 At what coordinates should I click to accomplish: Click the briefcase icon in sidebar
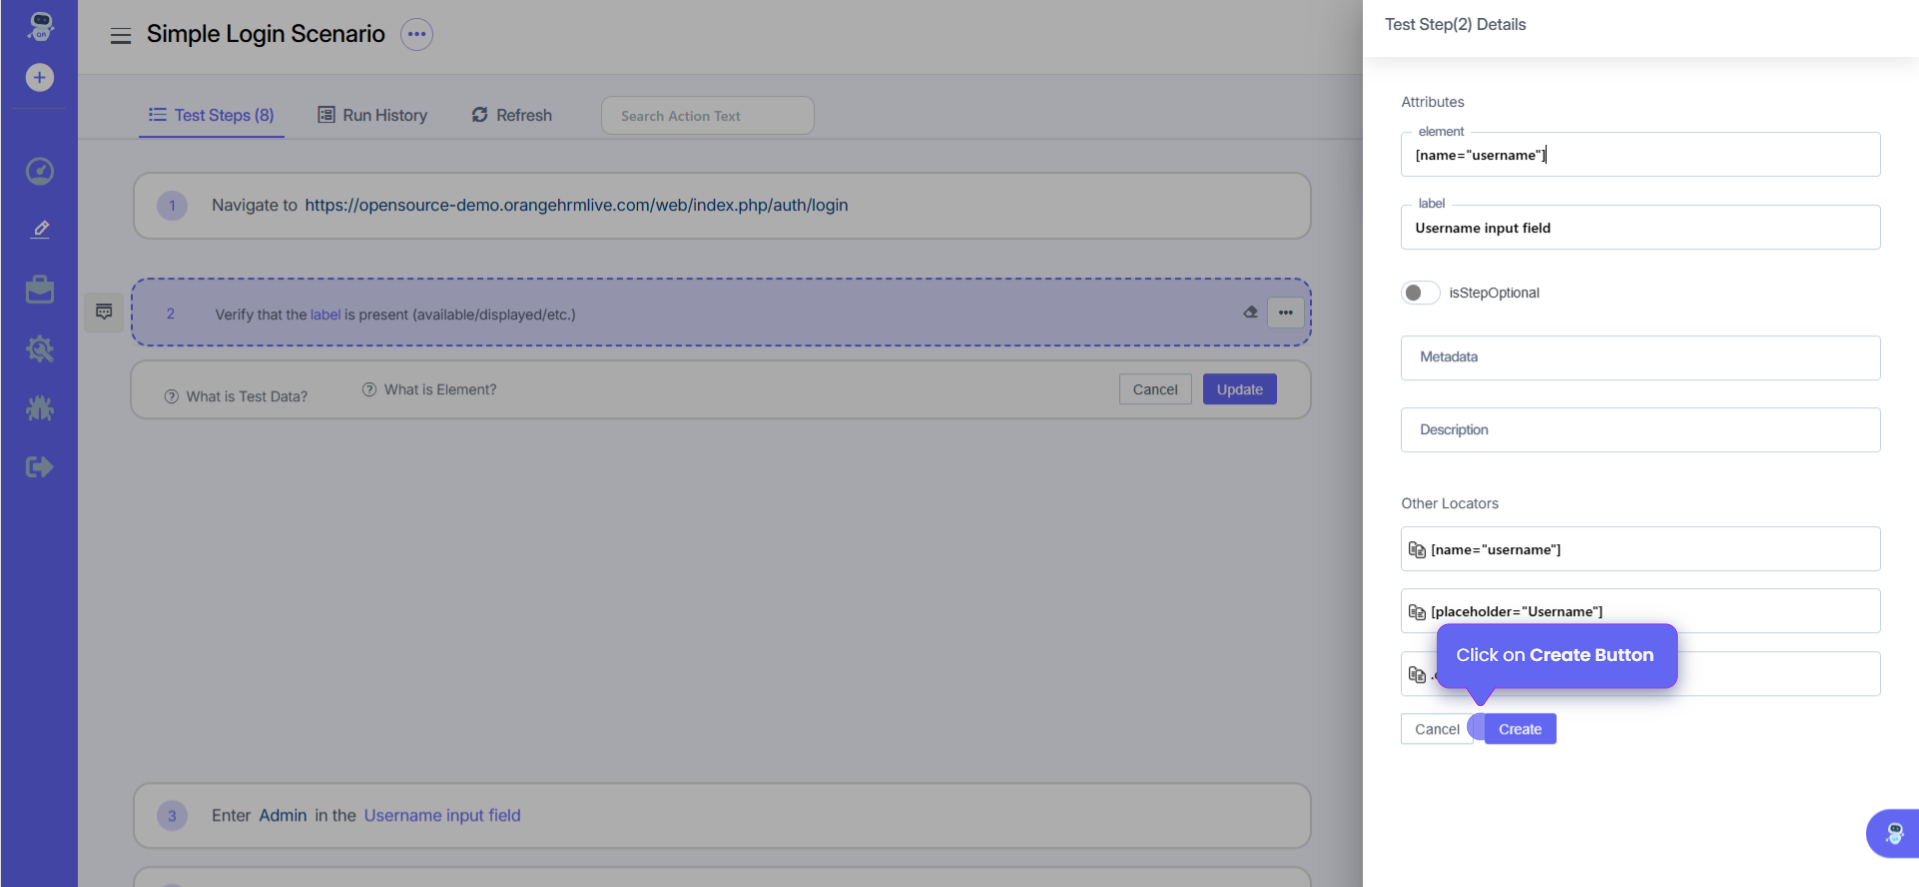tap(40, 290)
